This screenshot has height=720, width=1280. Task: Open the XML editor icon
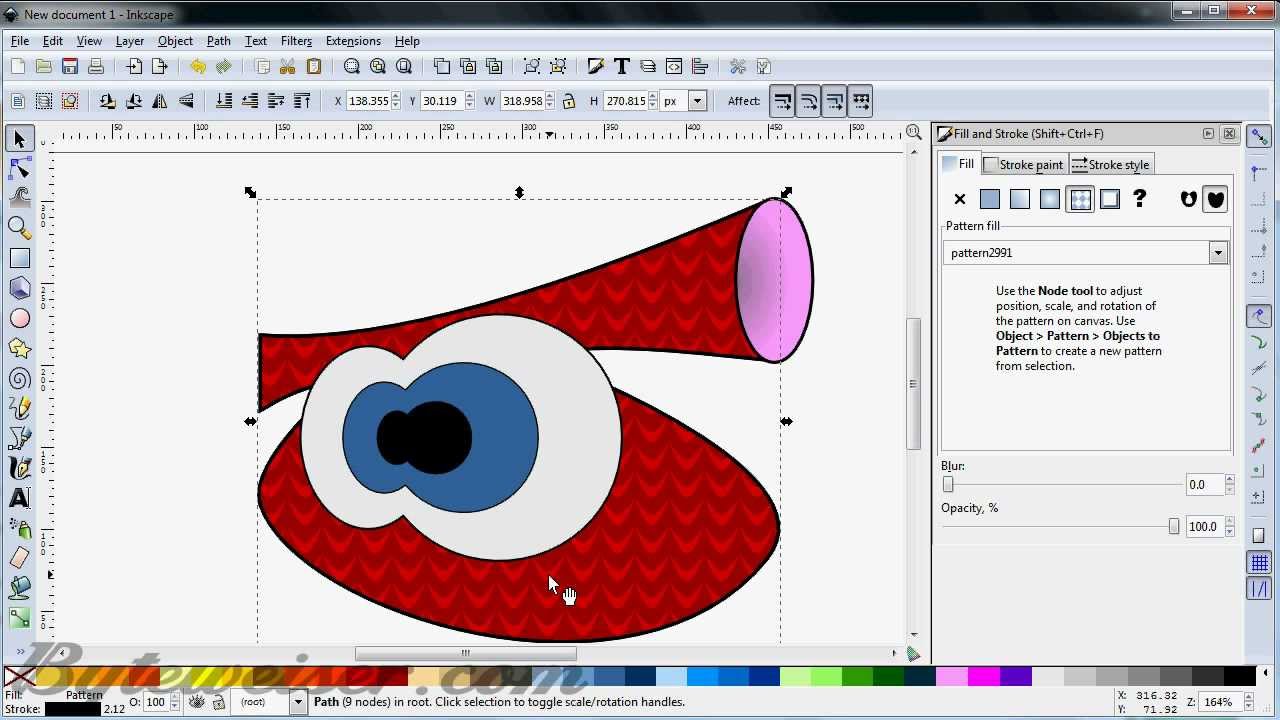tap(674, 66)
